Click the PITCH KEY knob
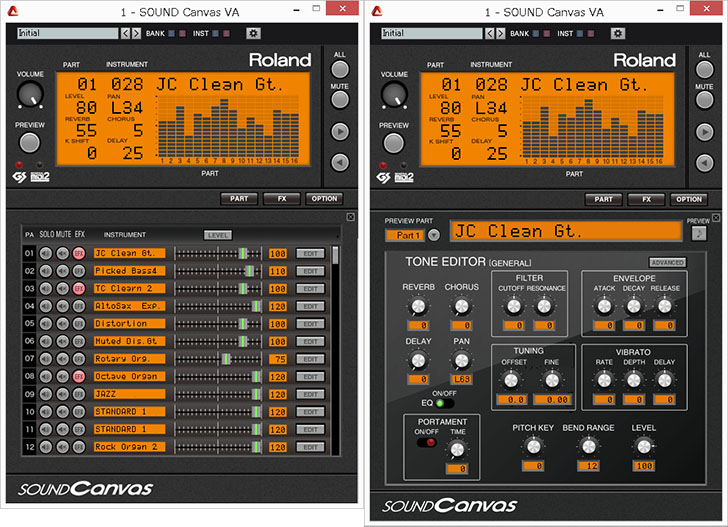 (x=533, y=447)
